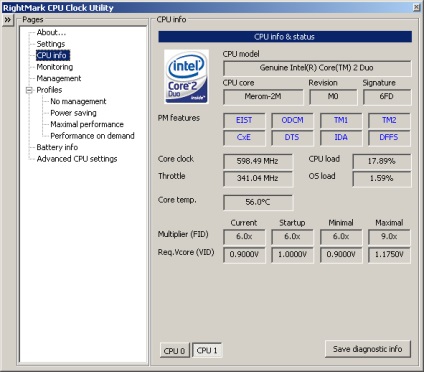Image resolution: width=424 pixels, height=372 pixels.
Task: Click the 6FD signature field
Action: 387,97
